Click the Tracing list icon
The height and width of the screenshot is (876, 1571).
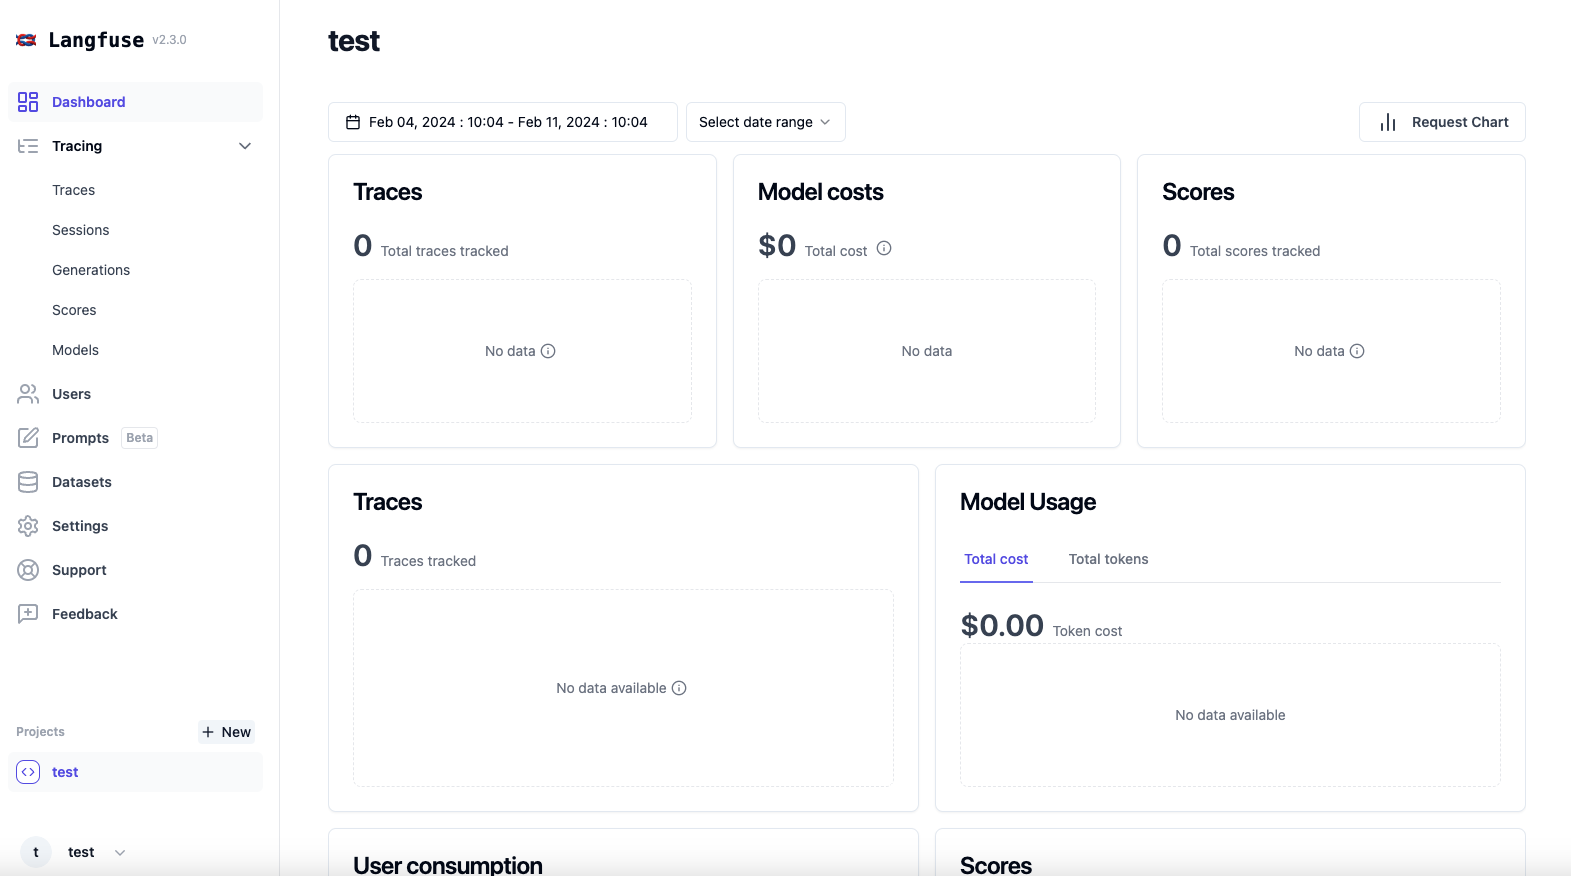[x=28, y=146]
